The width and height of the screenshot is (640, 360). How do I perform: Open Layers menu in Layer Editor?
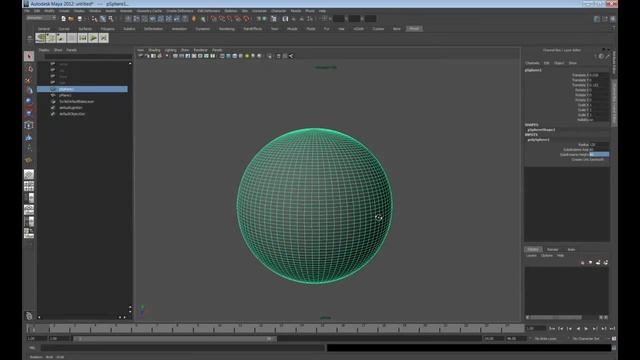point(531,256)
